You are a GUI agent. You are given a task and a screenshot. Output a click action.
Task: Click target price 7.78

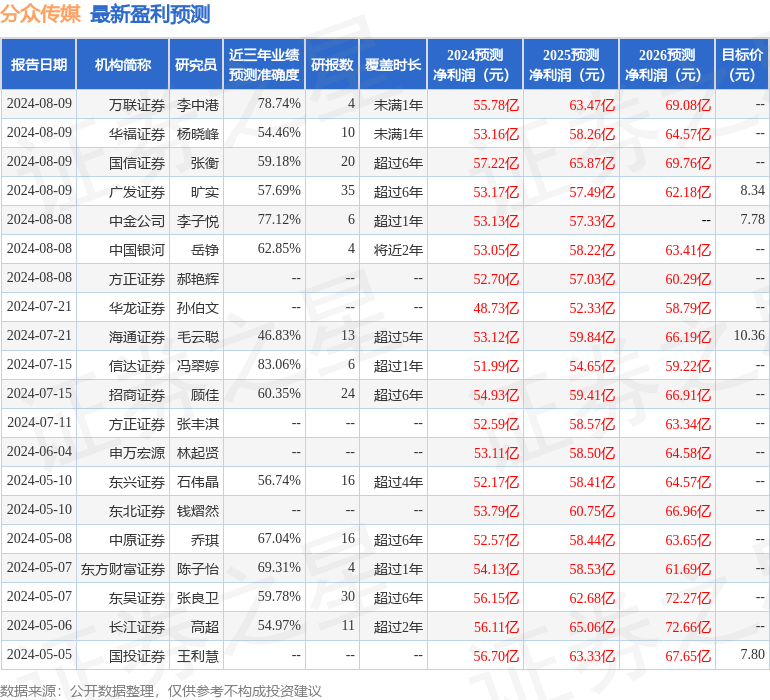(752, 219)
